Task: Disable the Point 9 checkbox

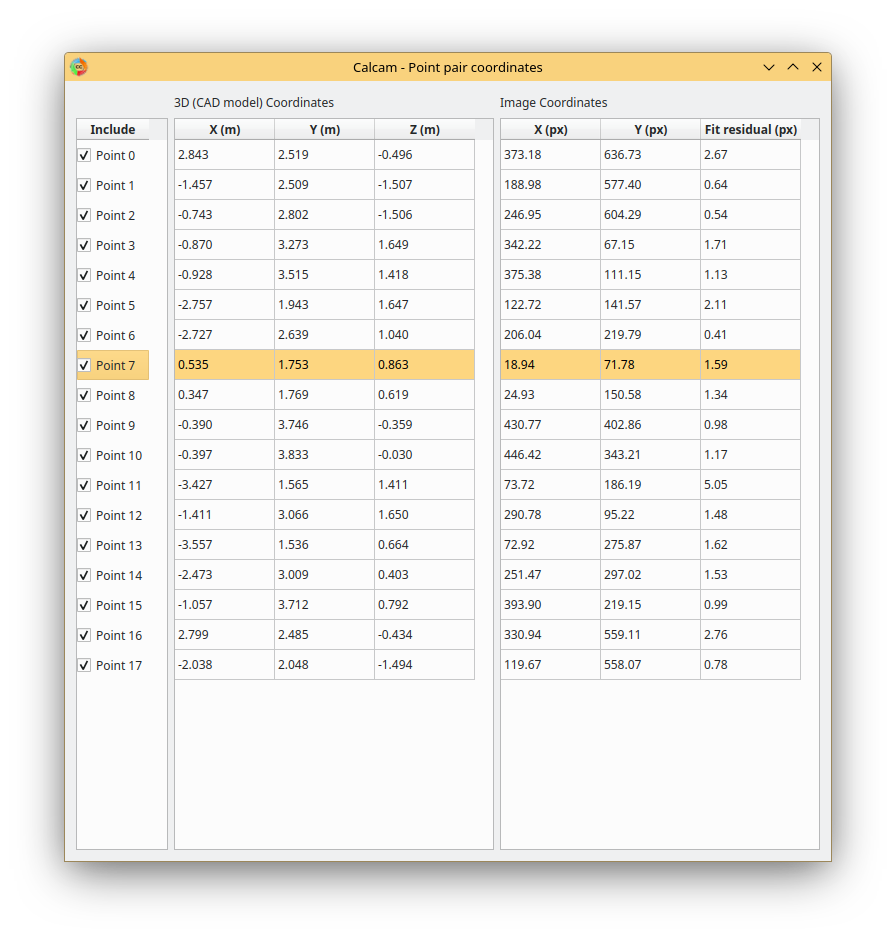Action: click(x=84, y=425)
